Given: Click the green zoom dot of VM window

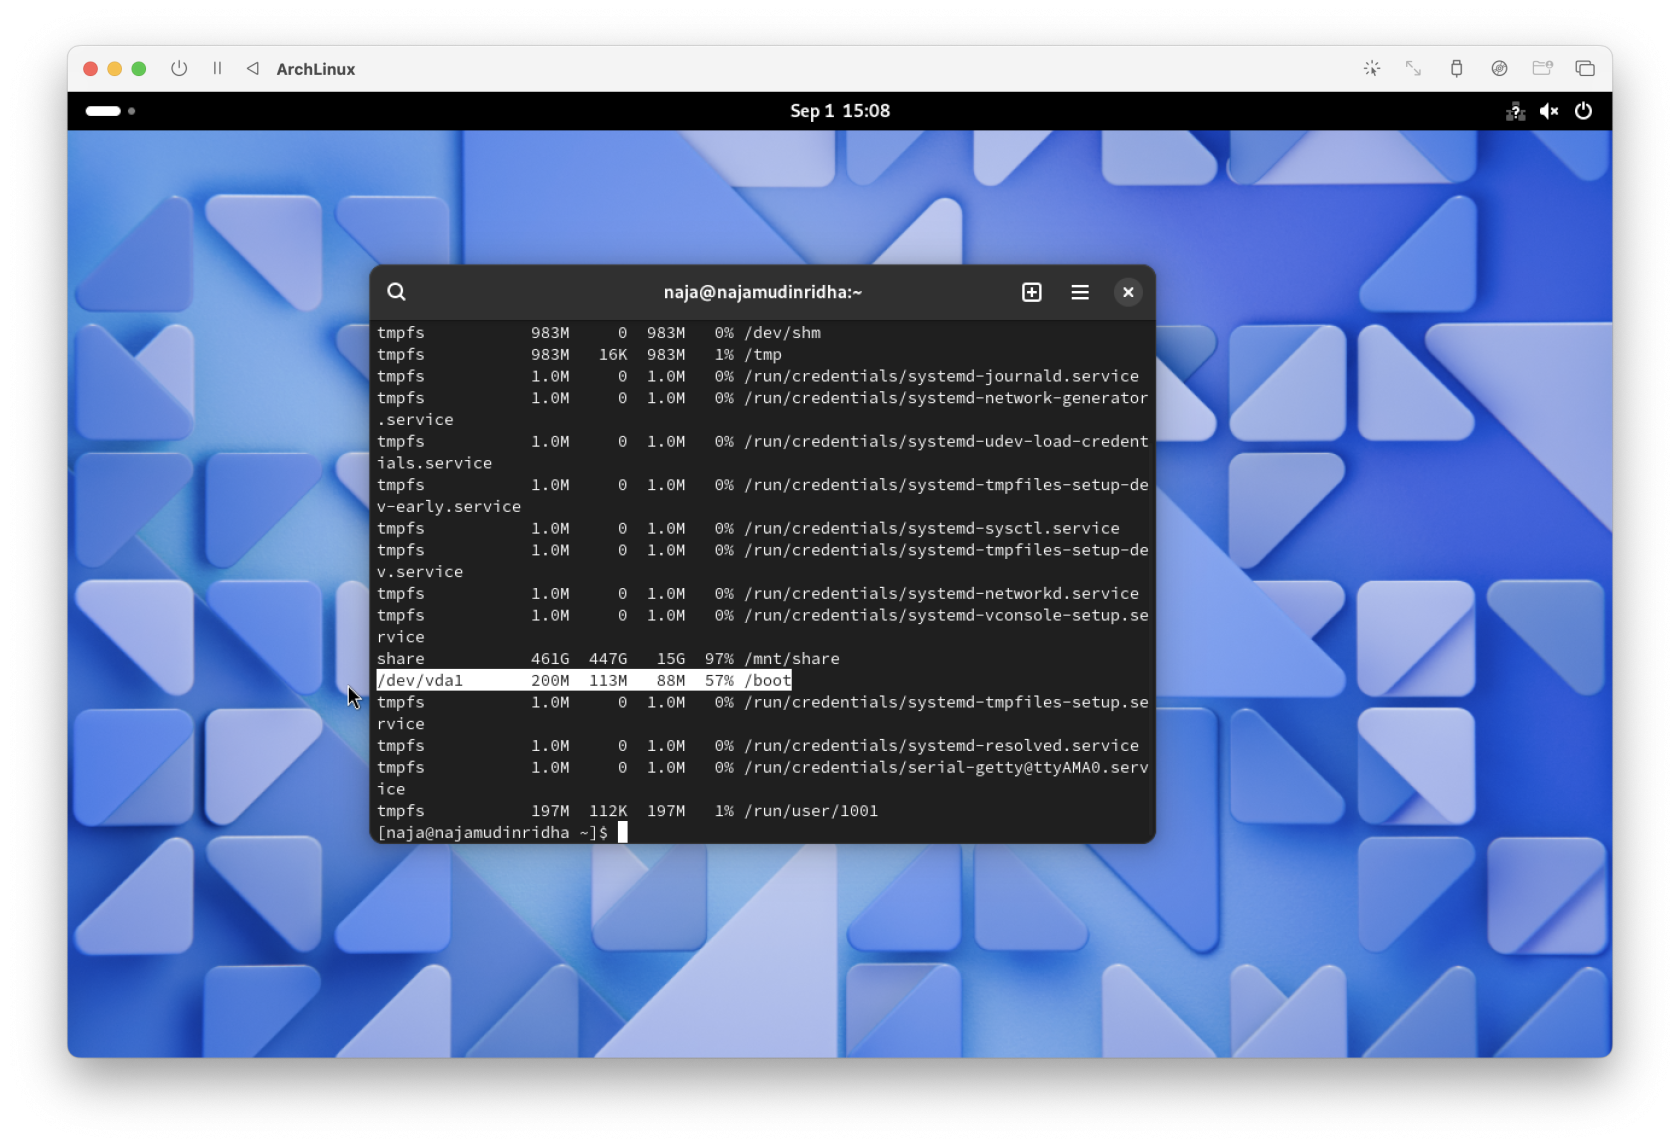Looking at the screenshot, I should (139, 68).
